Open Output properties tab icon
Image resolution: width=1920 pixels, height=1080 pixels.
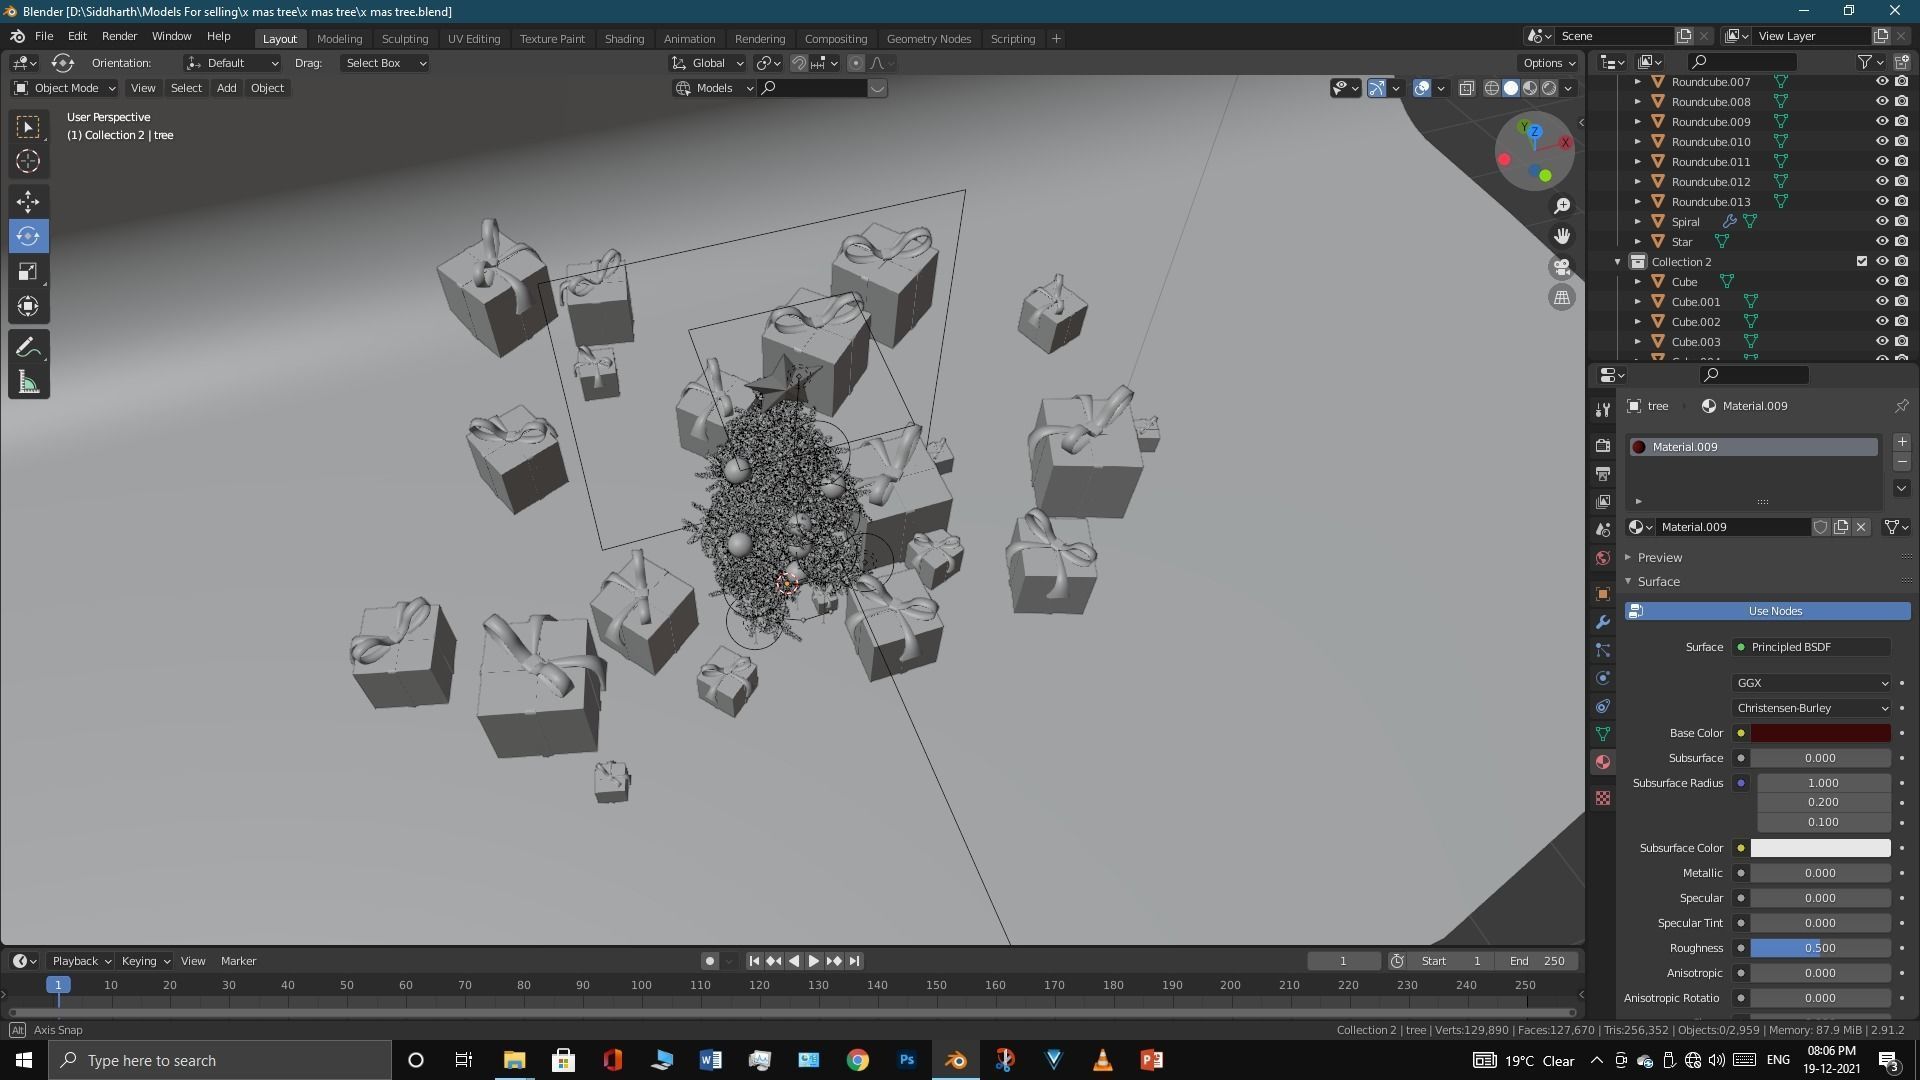click(1603, 474)
